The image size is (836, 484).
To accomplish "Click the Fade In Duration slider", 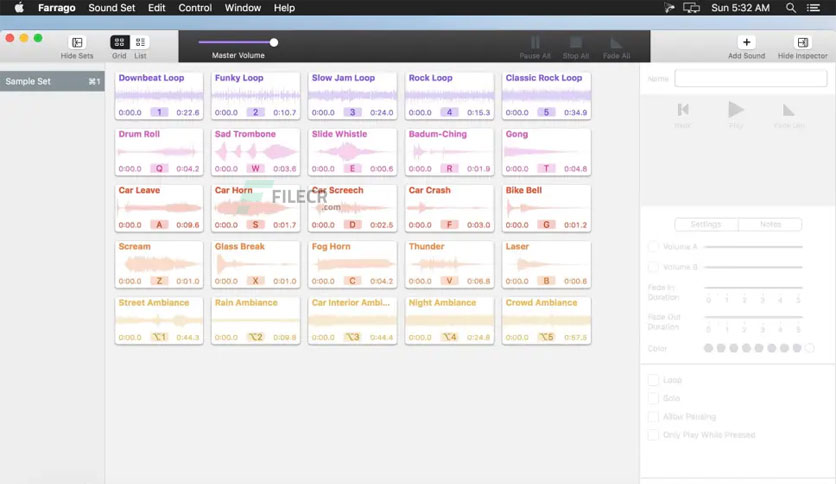I will pyautogui.click(x=753, y=287).
